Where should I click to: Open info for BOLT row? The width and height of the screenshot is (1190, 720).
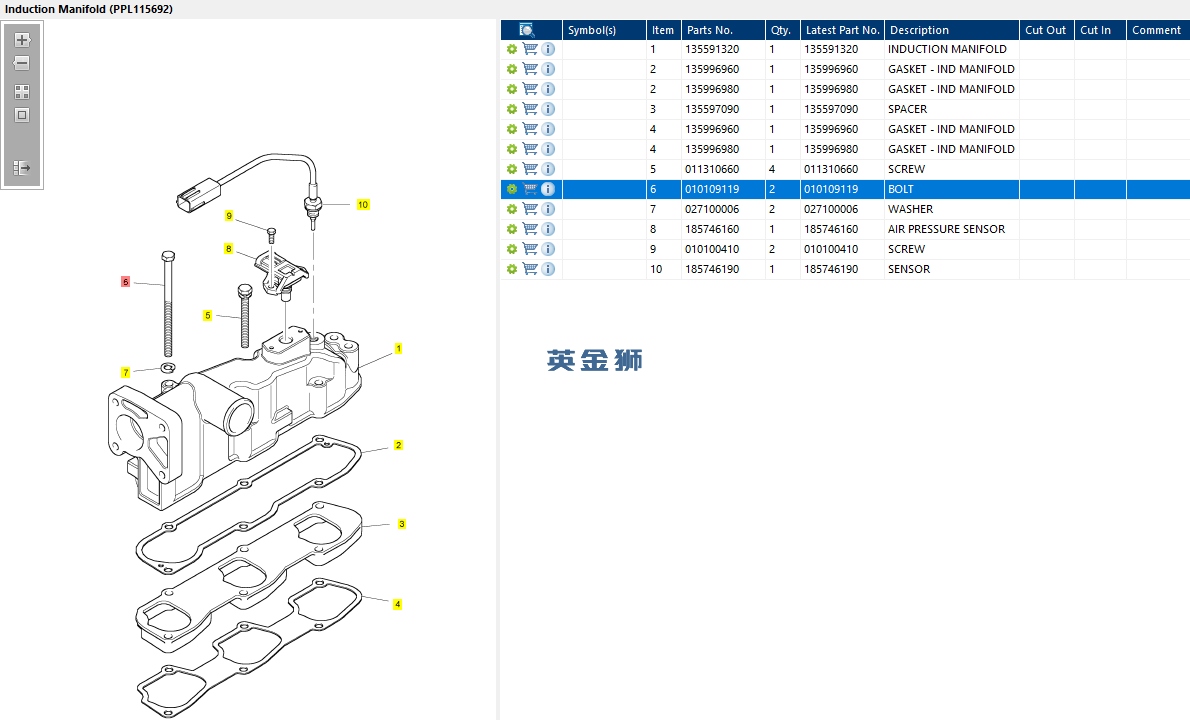(x=548, y=189)
